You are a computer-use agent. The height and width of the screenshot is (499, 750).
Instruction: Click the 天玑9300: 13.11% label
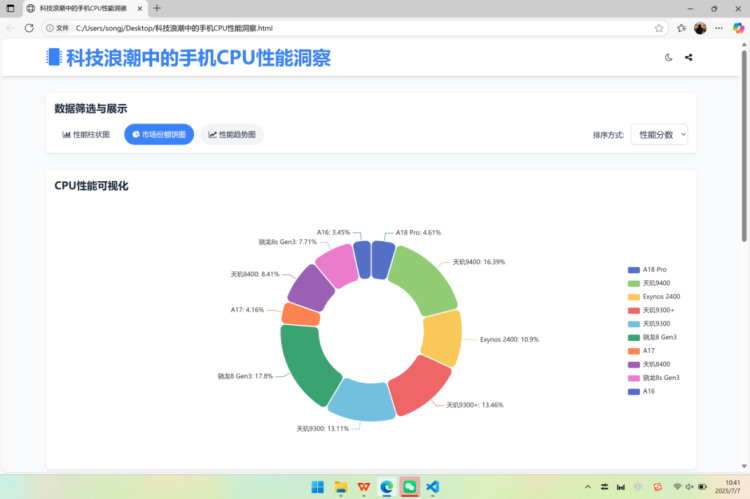(x=323, y=428)
